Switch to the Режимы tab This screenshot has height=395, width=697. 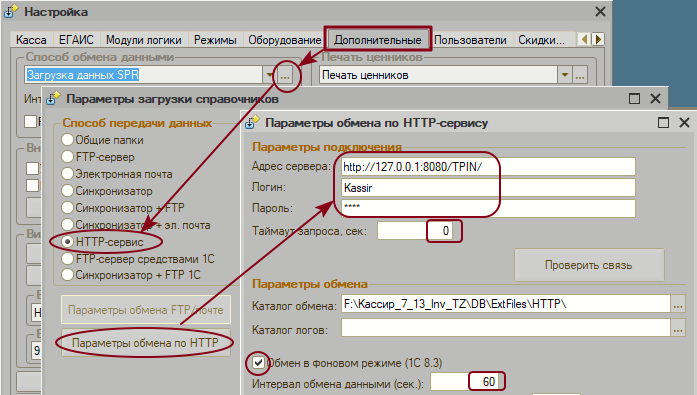click(x=215, y=40)
